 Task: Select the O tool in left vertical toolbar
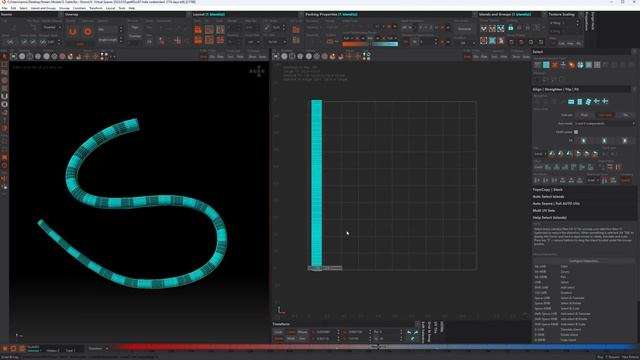click(4, 104)
